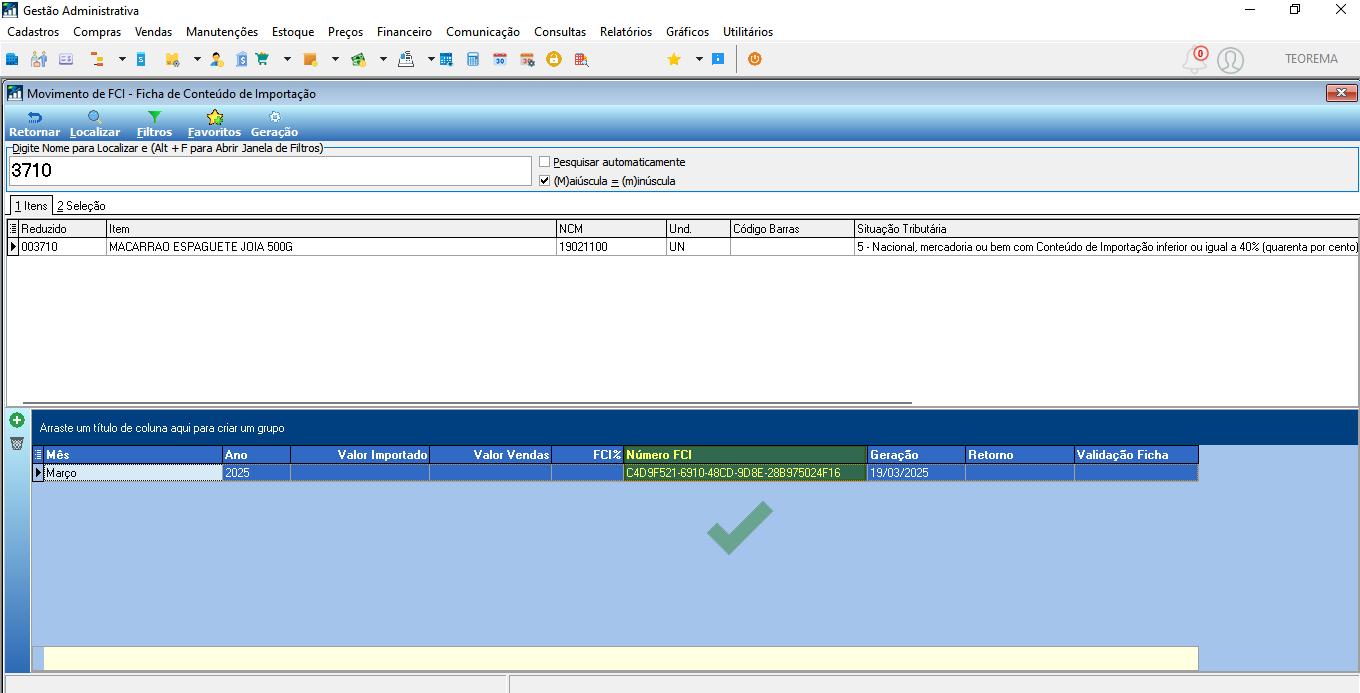This screenshot has width=1360, height=693.
Task: Click the purple ID card icon
Action: (x=66, y=59)
